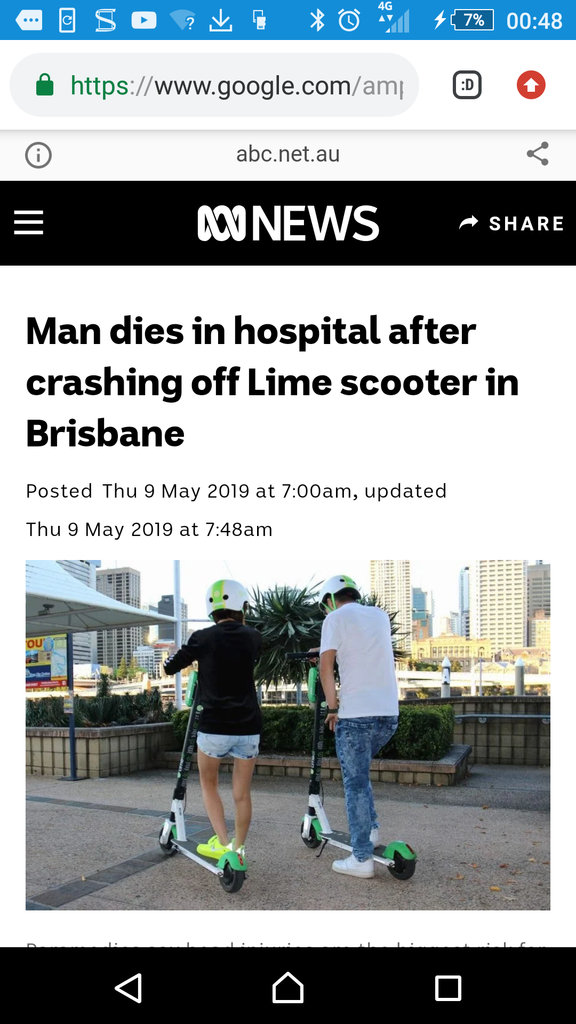Open the hamburger navigation menu

[29, 223]
